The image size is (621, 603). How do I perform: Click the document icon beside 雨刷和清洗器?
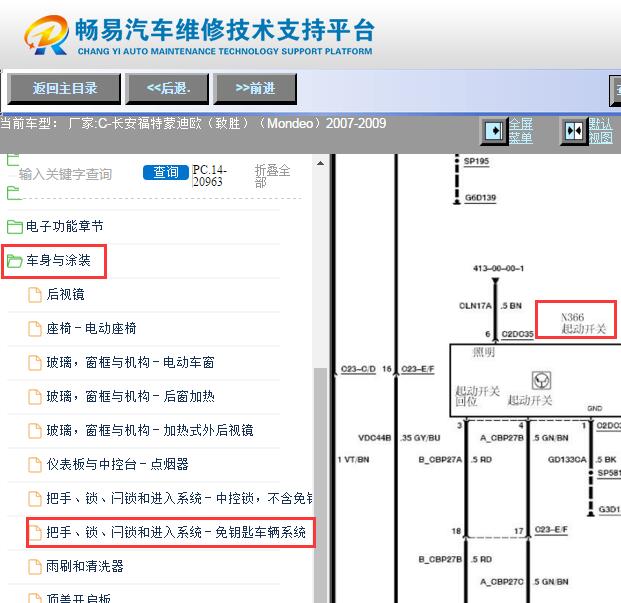click(35, 567)
